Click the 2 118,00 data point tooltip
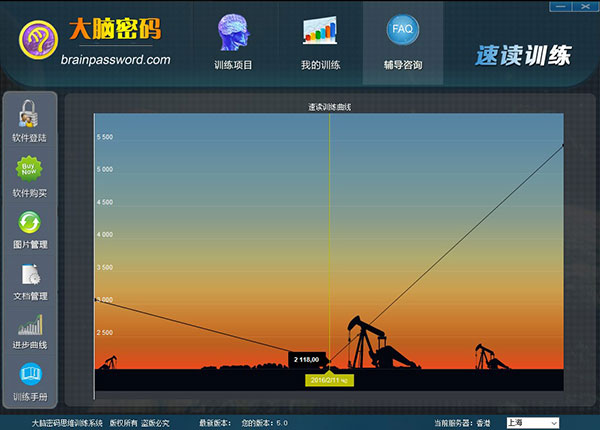Screen dimensions: 600x430 (307, 360)
